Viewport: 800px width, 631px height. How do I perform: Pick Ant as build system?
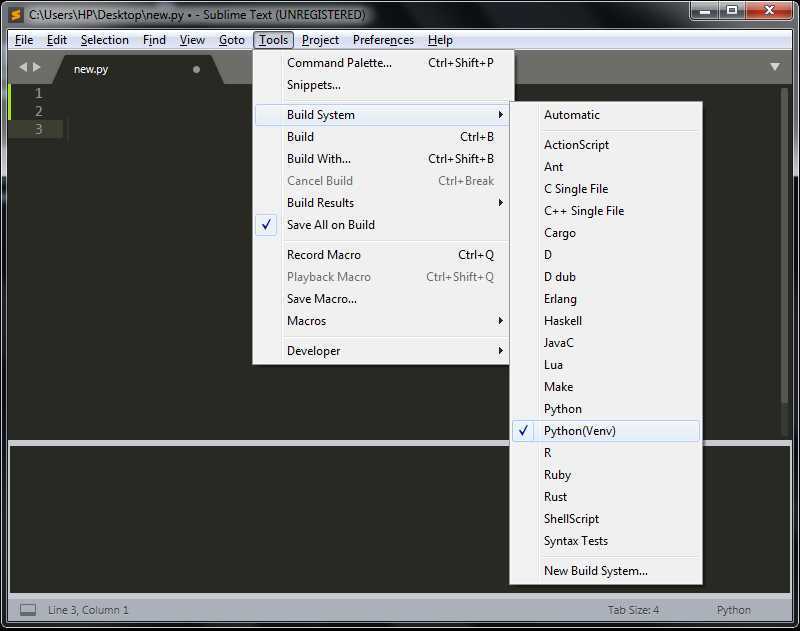point(606,167)
